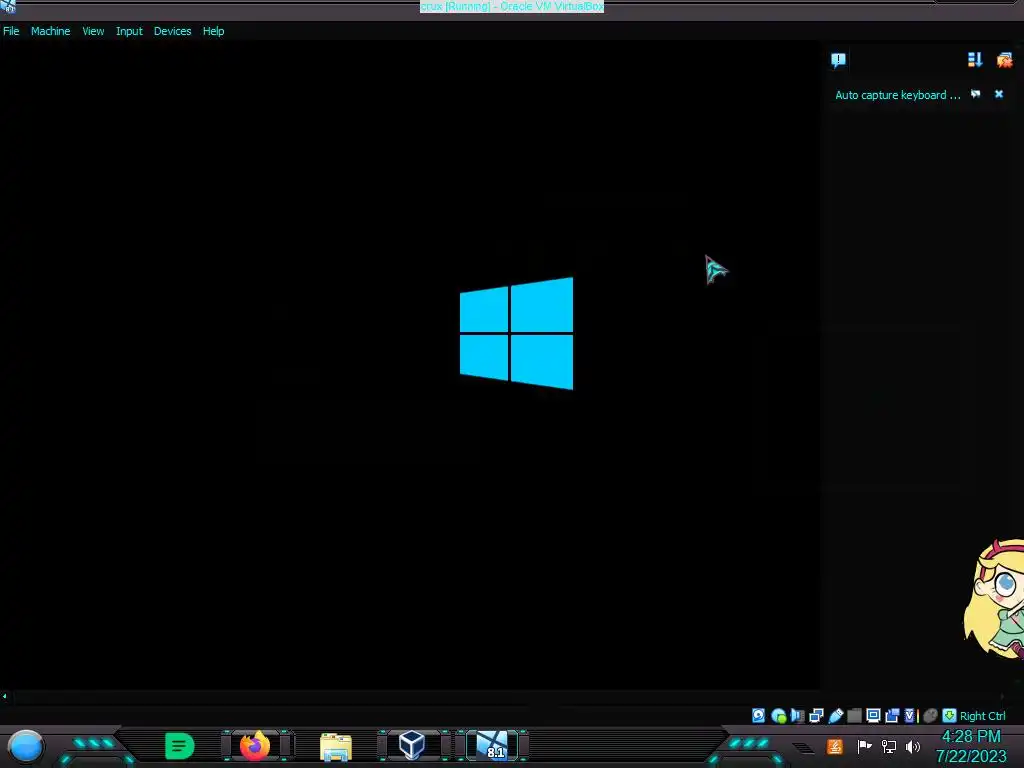
Task: Open File Explorer from the taskbar
Action: coord(336,746)
